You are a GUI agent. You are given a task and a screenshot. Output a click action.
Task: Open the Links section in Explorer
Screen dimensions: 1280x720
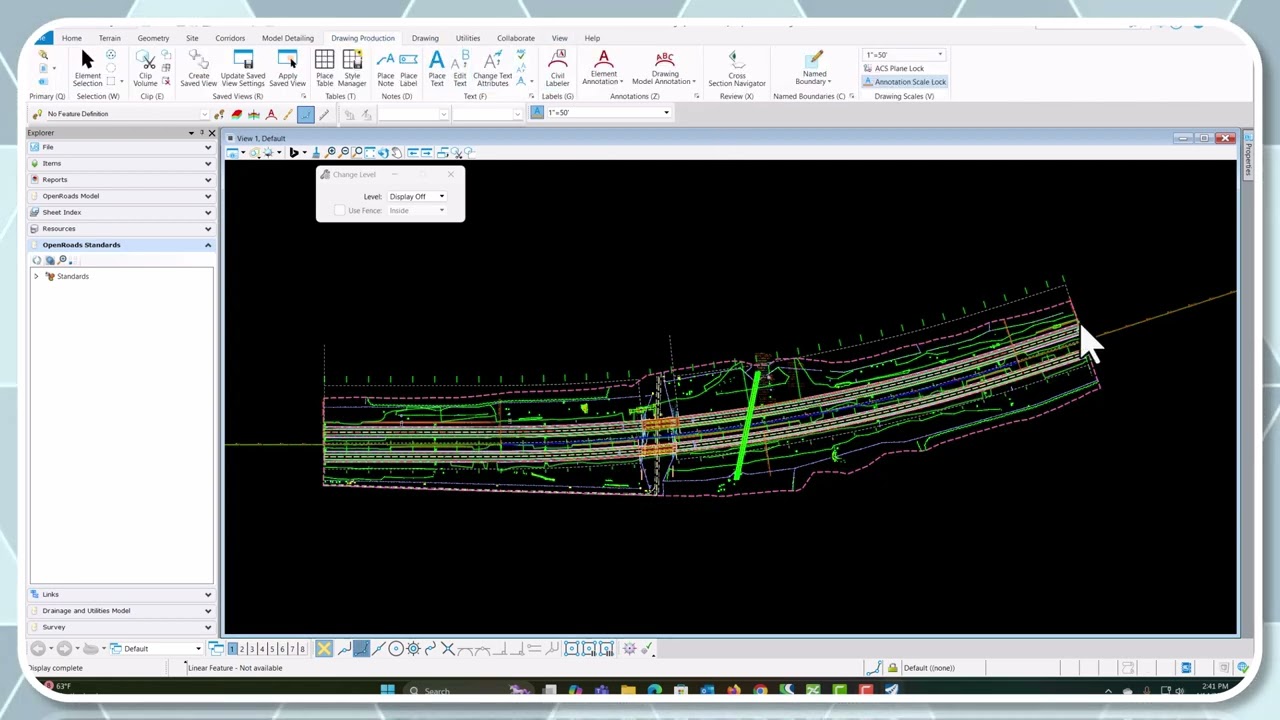(121, 594)
